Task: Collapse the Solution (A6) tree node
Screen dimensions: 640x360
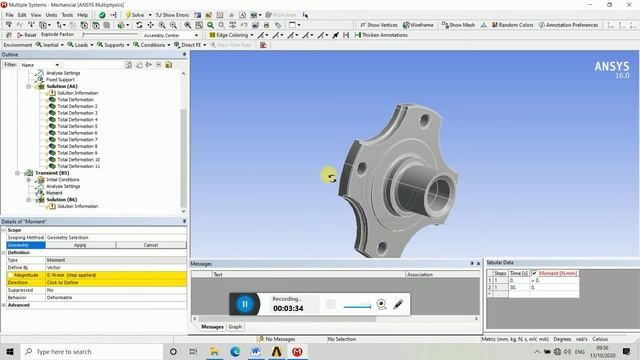Action: click(29, 87)
